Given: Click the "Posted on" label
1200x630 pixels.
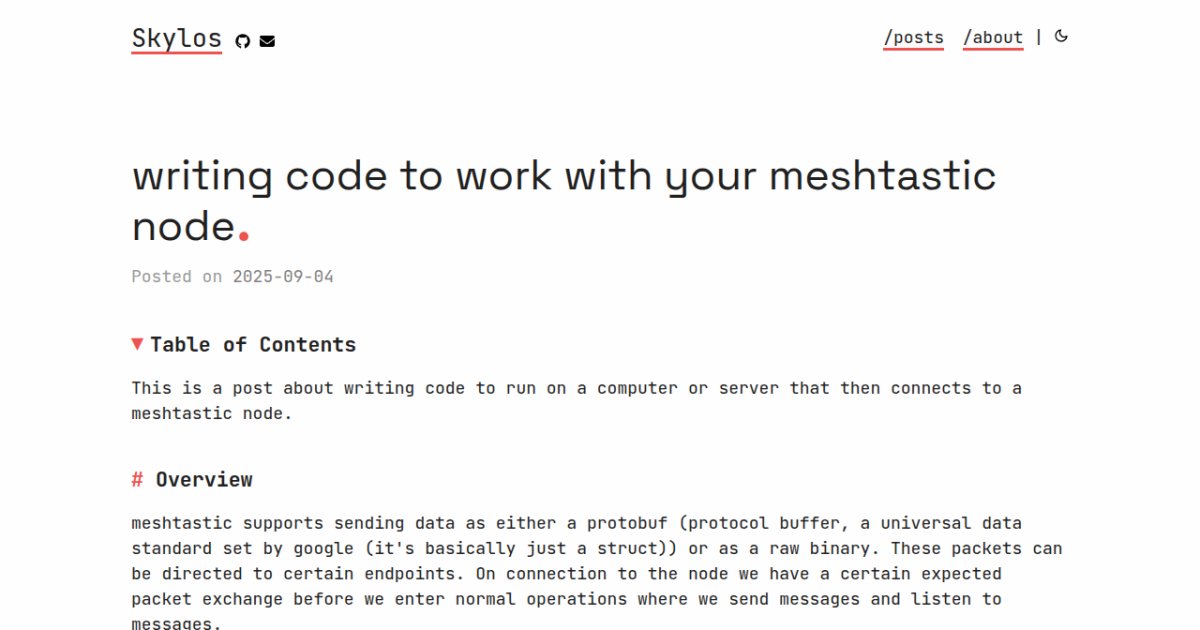Looking at the screenshot, I should tap(177, 277).
